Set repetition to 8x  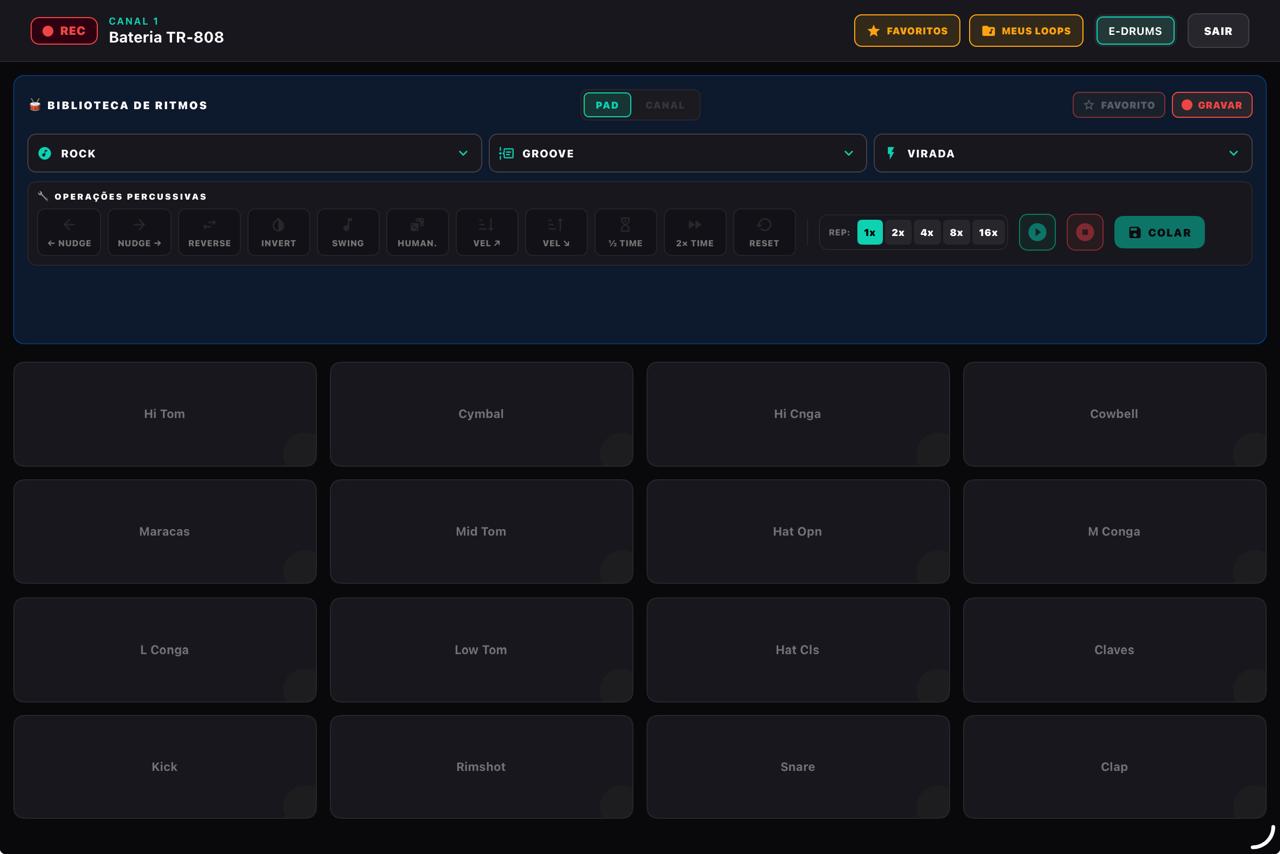(x=956, y=232)
